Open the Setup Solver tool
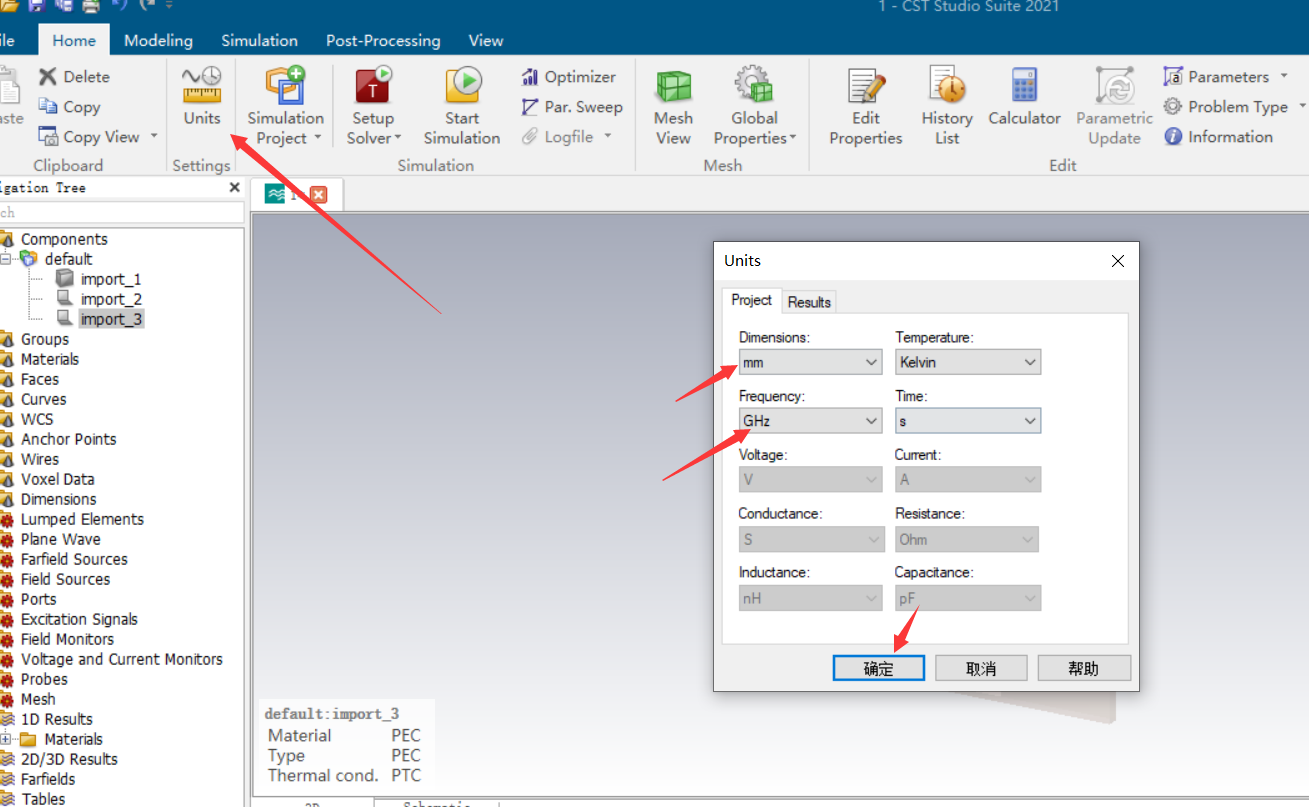This screenshot has height=807, width=1309. click(373, 105)
